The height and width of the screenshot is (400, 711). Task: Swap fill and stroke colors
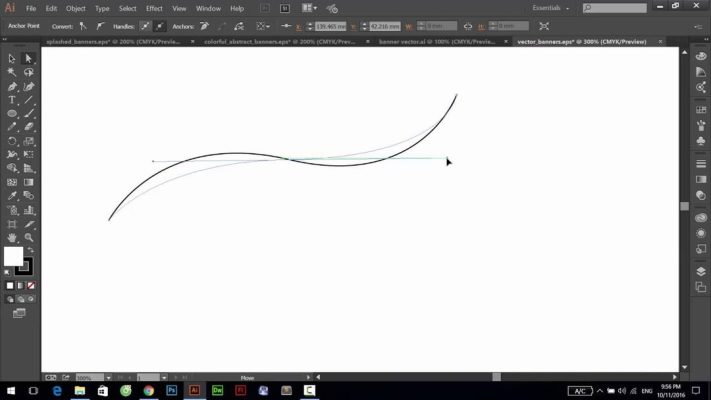click(x=28, y=250)
